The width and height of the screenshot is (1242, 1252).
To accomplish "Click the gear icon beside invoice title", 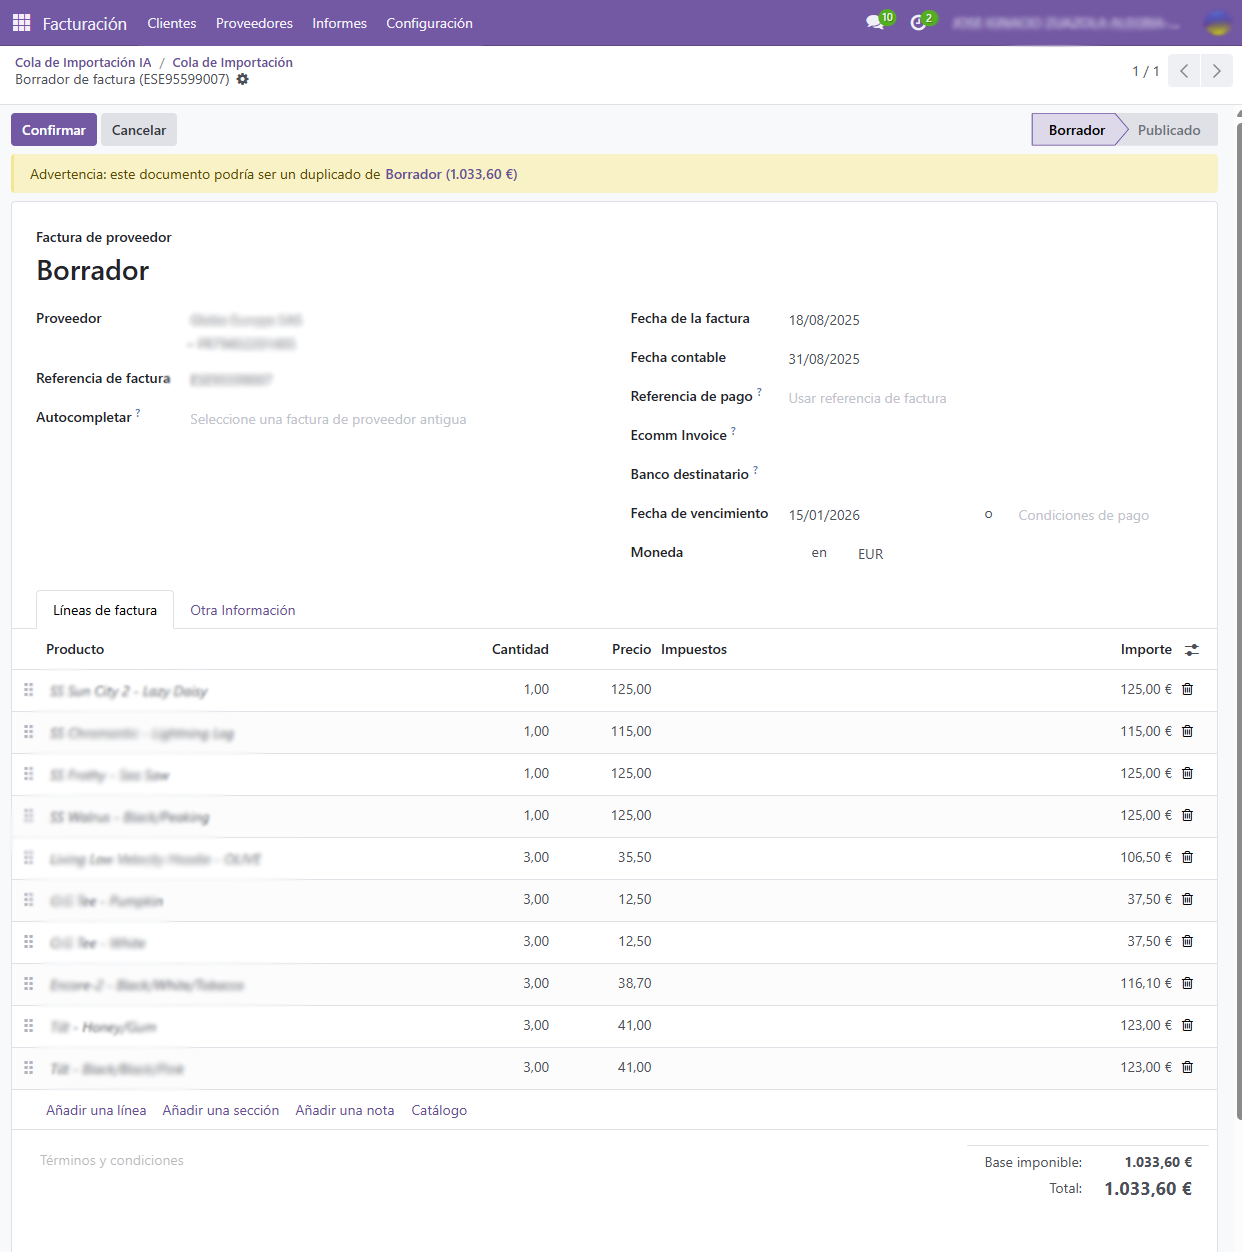I will tap(243, 79).
